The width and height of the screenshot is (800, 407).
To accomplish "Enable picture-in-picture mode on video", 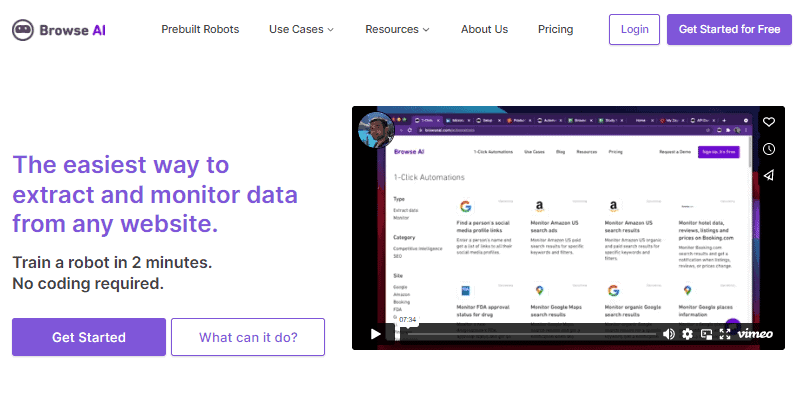I will [x=707, y=334].
